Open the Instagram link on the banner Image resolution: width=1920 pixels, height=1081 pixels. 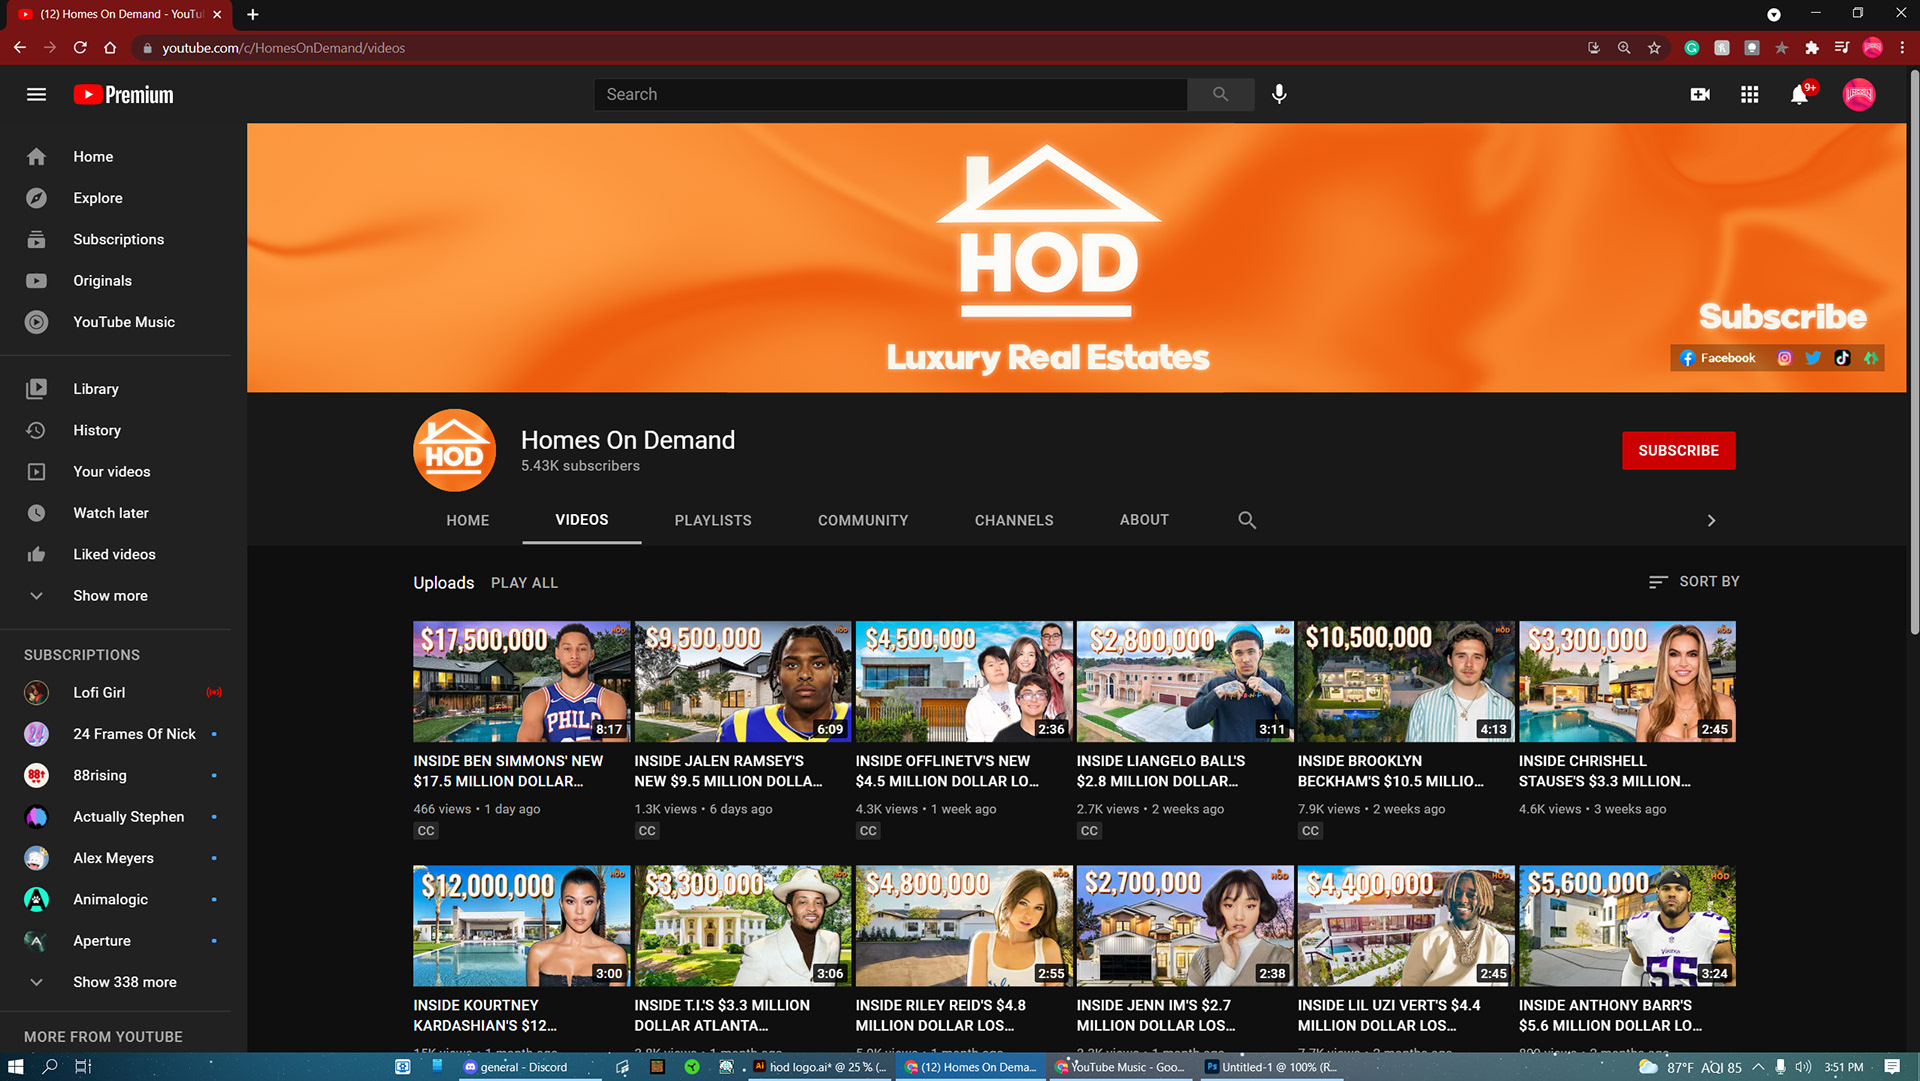pyautogui.click(x=1784, y=358)
